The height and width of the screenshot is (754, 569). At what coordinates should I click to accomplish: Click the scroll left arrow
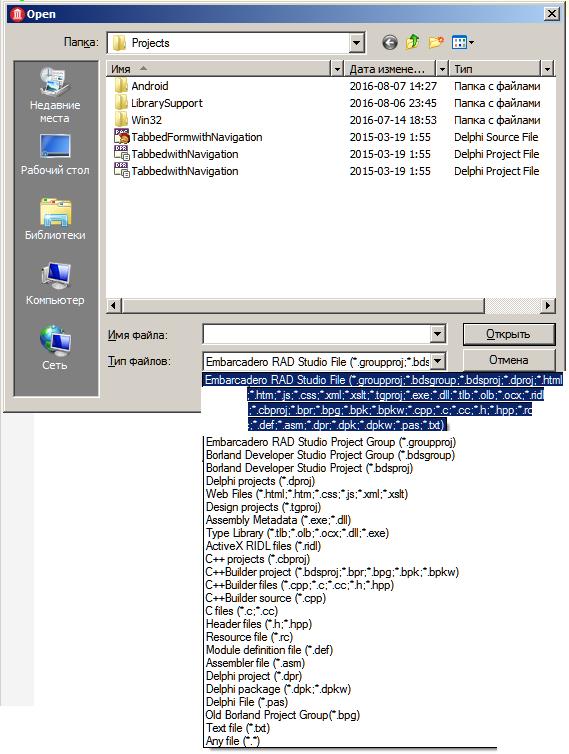(x=114, y=305)
